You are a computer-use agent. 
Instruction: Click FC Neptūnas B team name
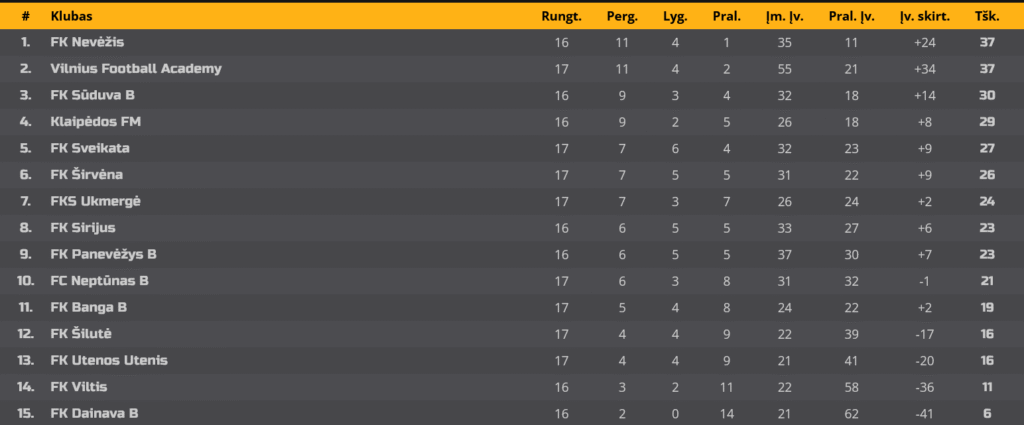pos(99,281)
